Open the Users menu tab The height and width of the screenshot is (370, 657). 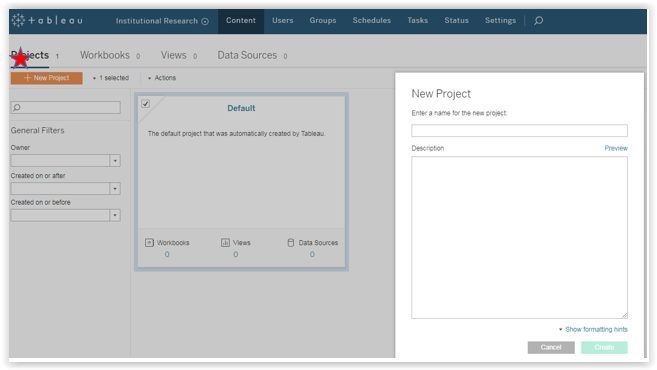tap(283, 21)
